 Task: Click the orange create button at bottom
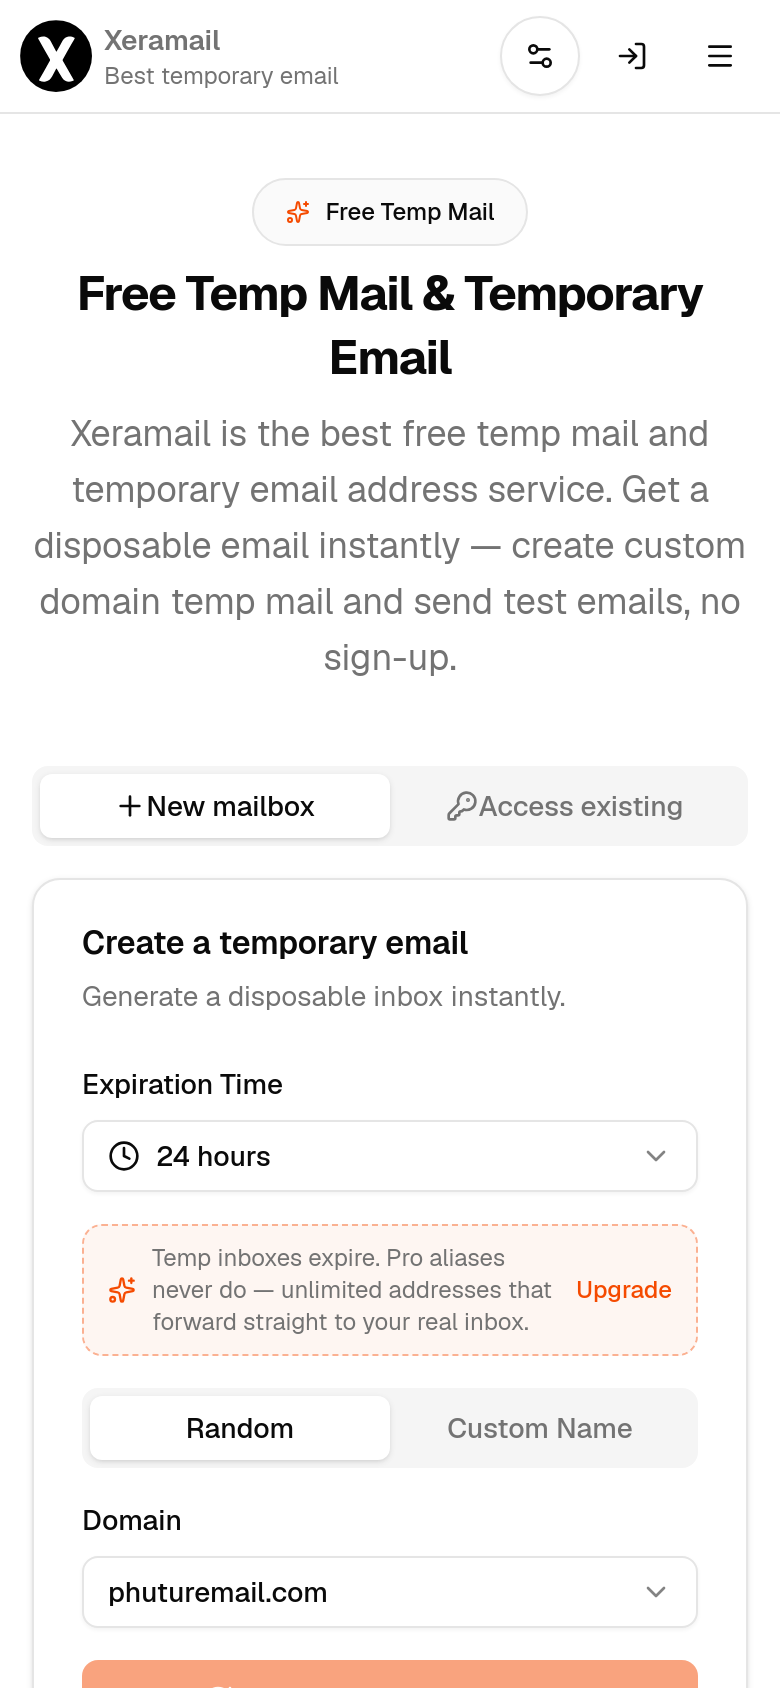[390, 1674]
